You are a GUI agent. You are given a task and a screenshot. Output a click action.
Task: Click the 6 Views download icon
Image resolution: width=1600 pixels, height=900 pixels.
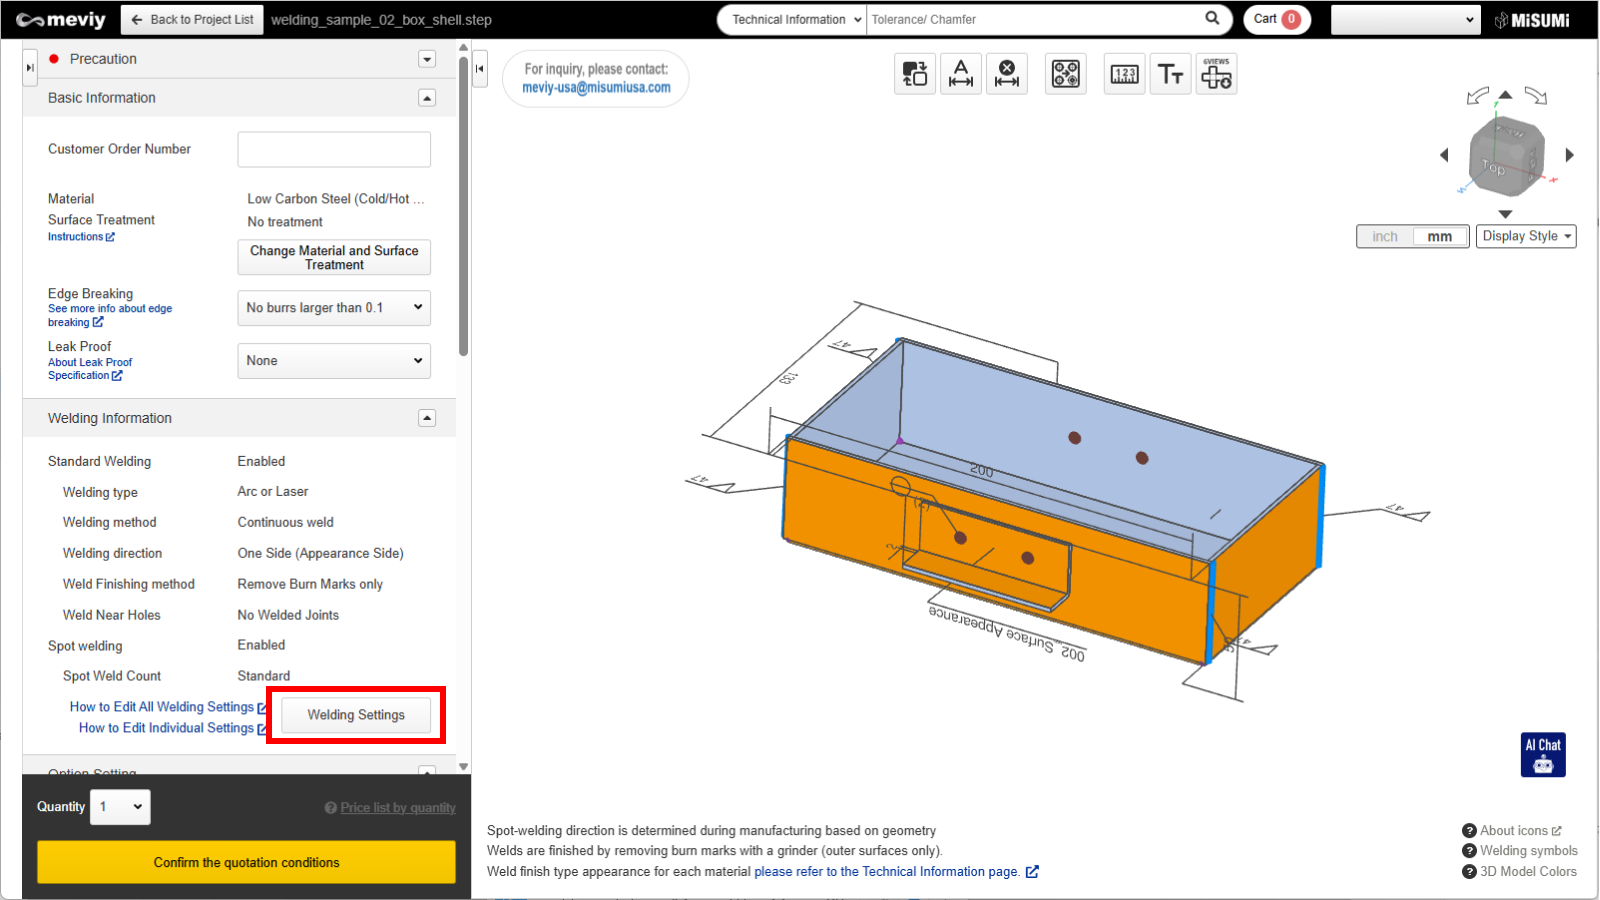[1216, 74]
